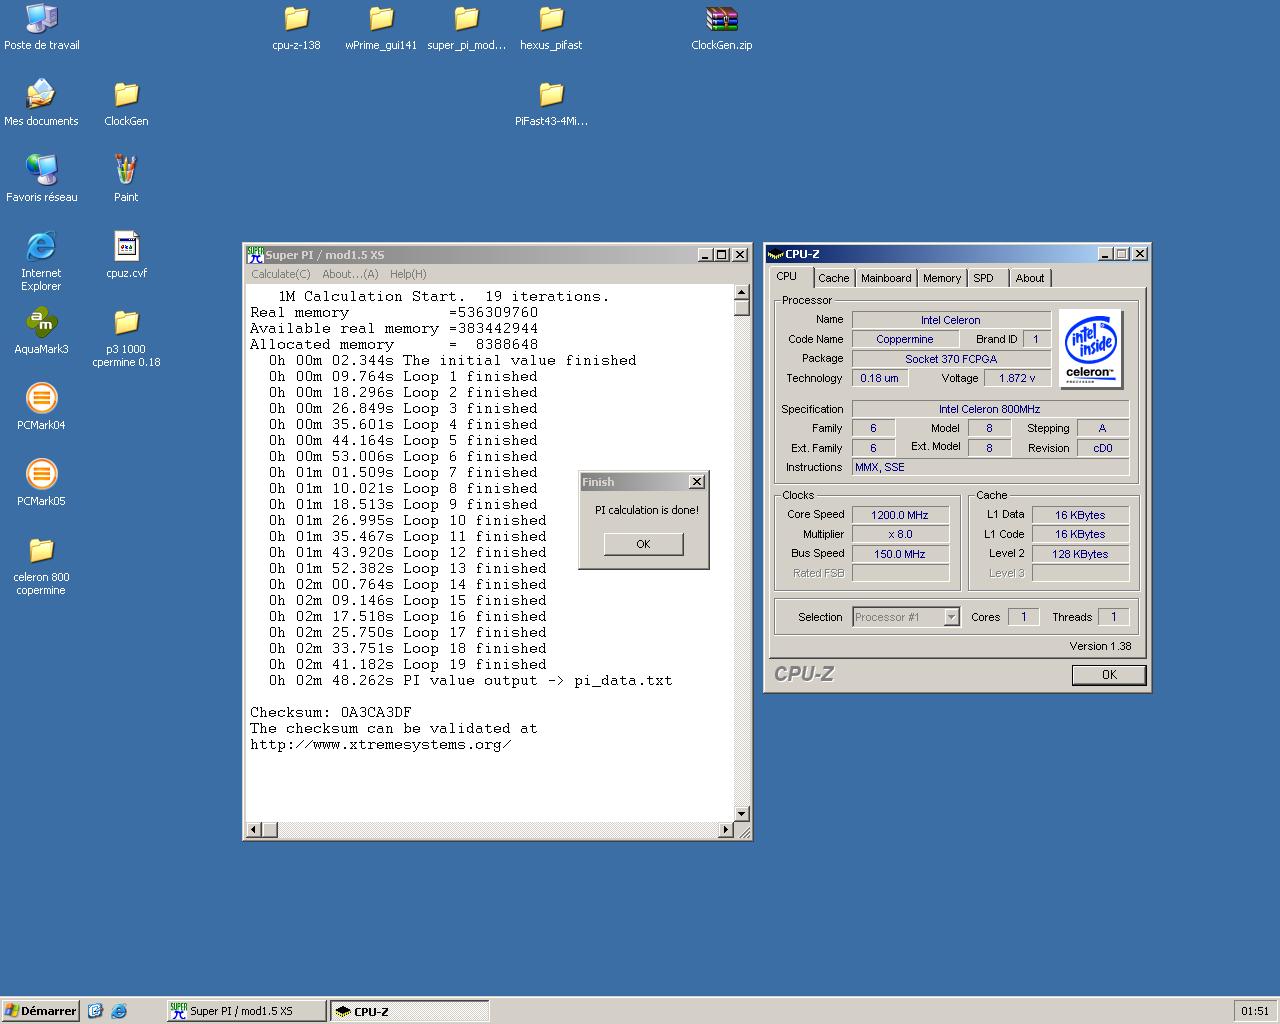Click Super PI horizontal scrollbar right arrow
The height and width of the screenshot is (1024, 1280).
pyautogui.click(x=726, y=829)
